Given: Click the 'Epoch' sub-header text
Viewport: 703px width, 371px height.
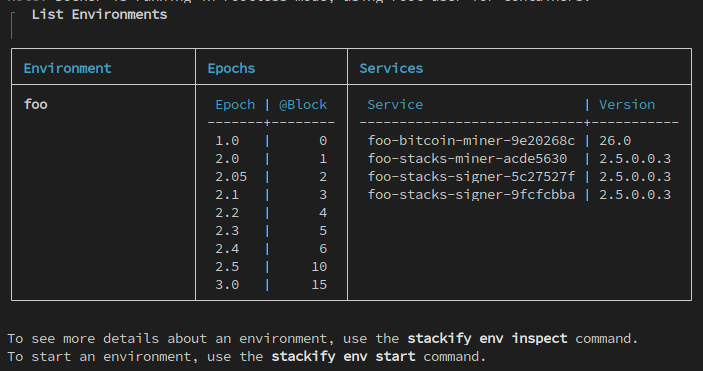Looking at the screenshot, I should tap(235, 105).
